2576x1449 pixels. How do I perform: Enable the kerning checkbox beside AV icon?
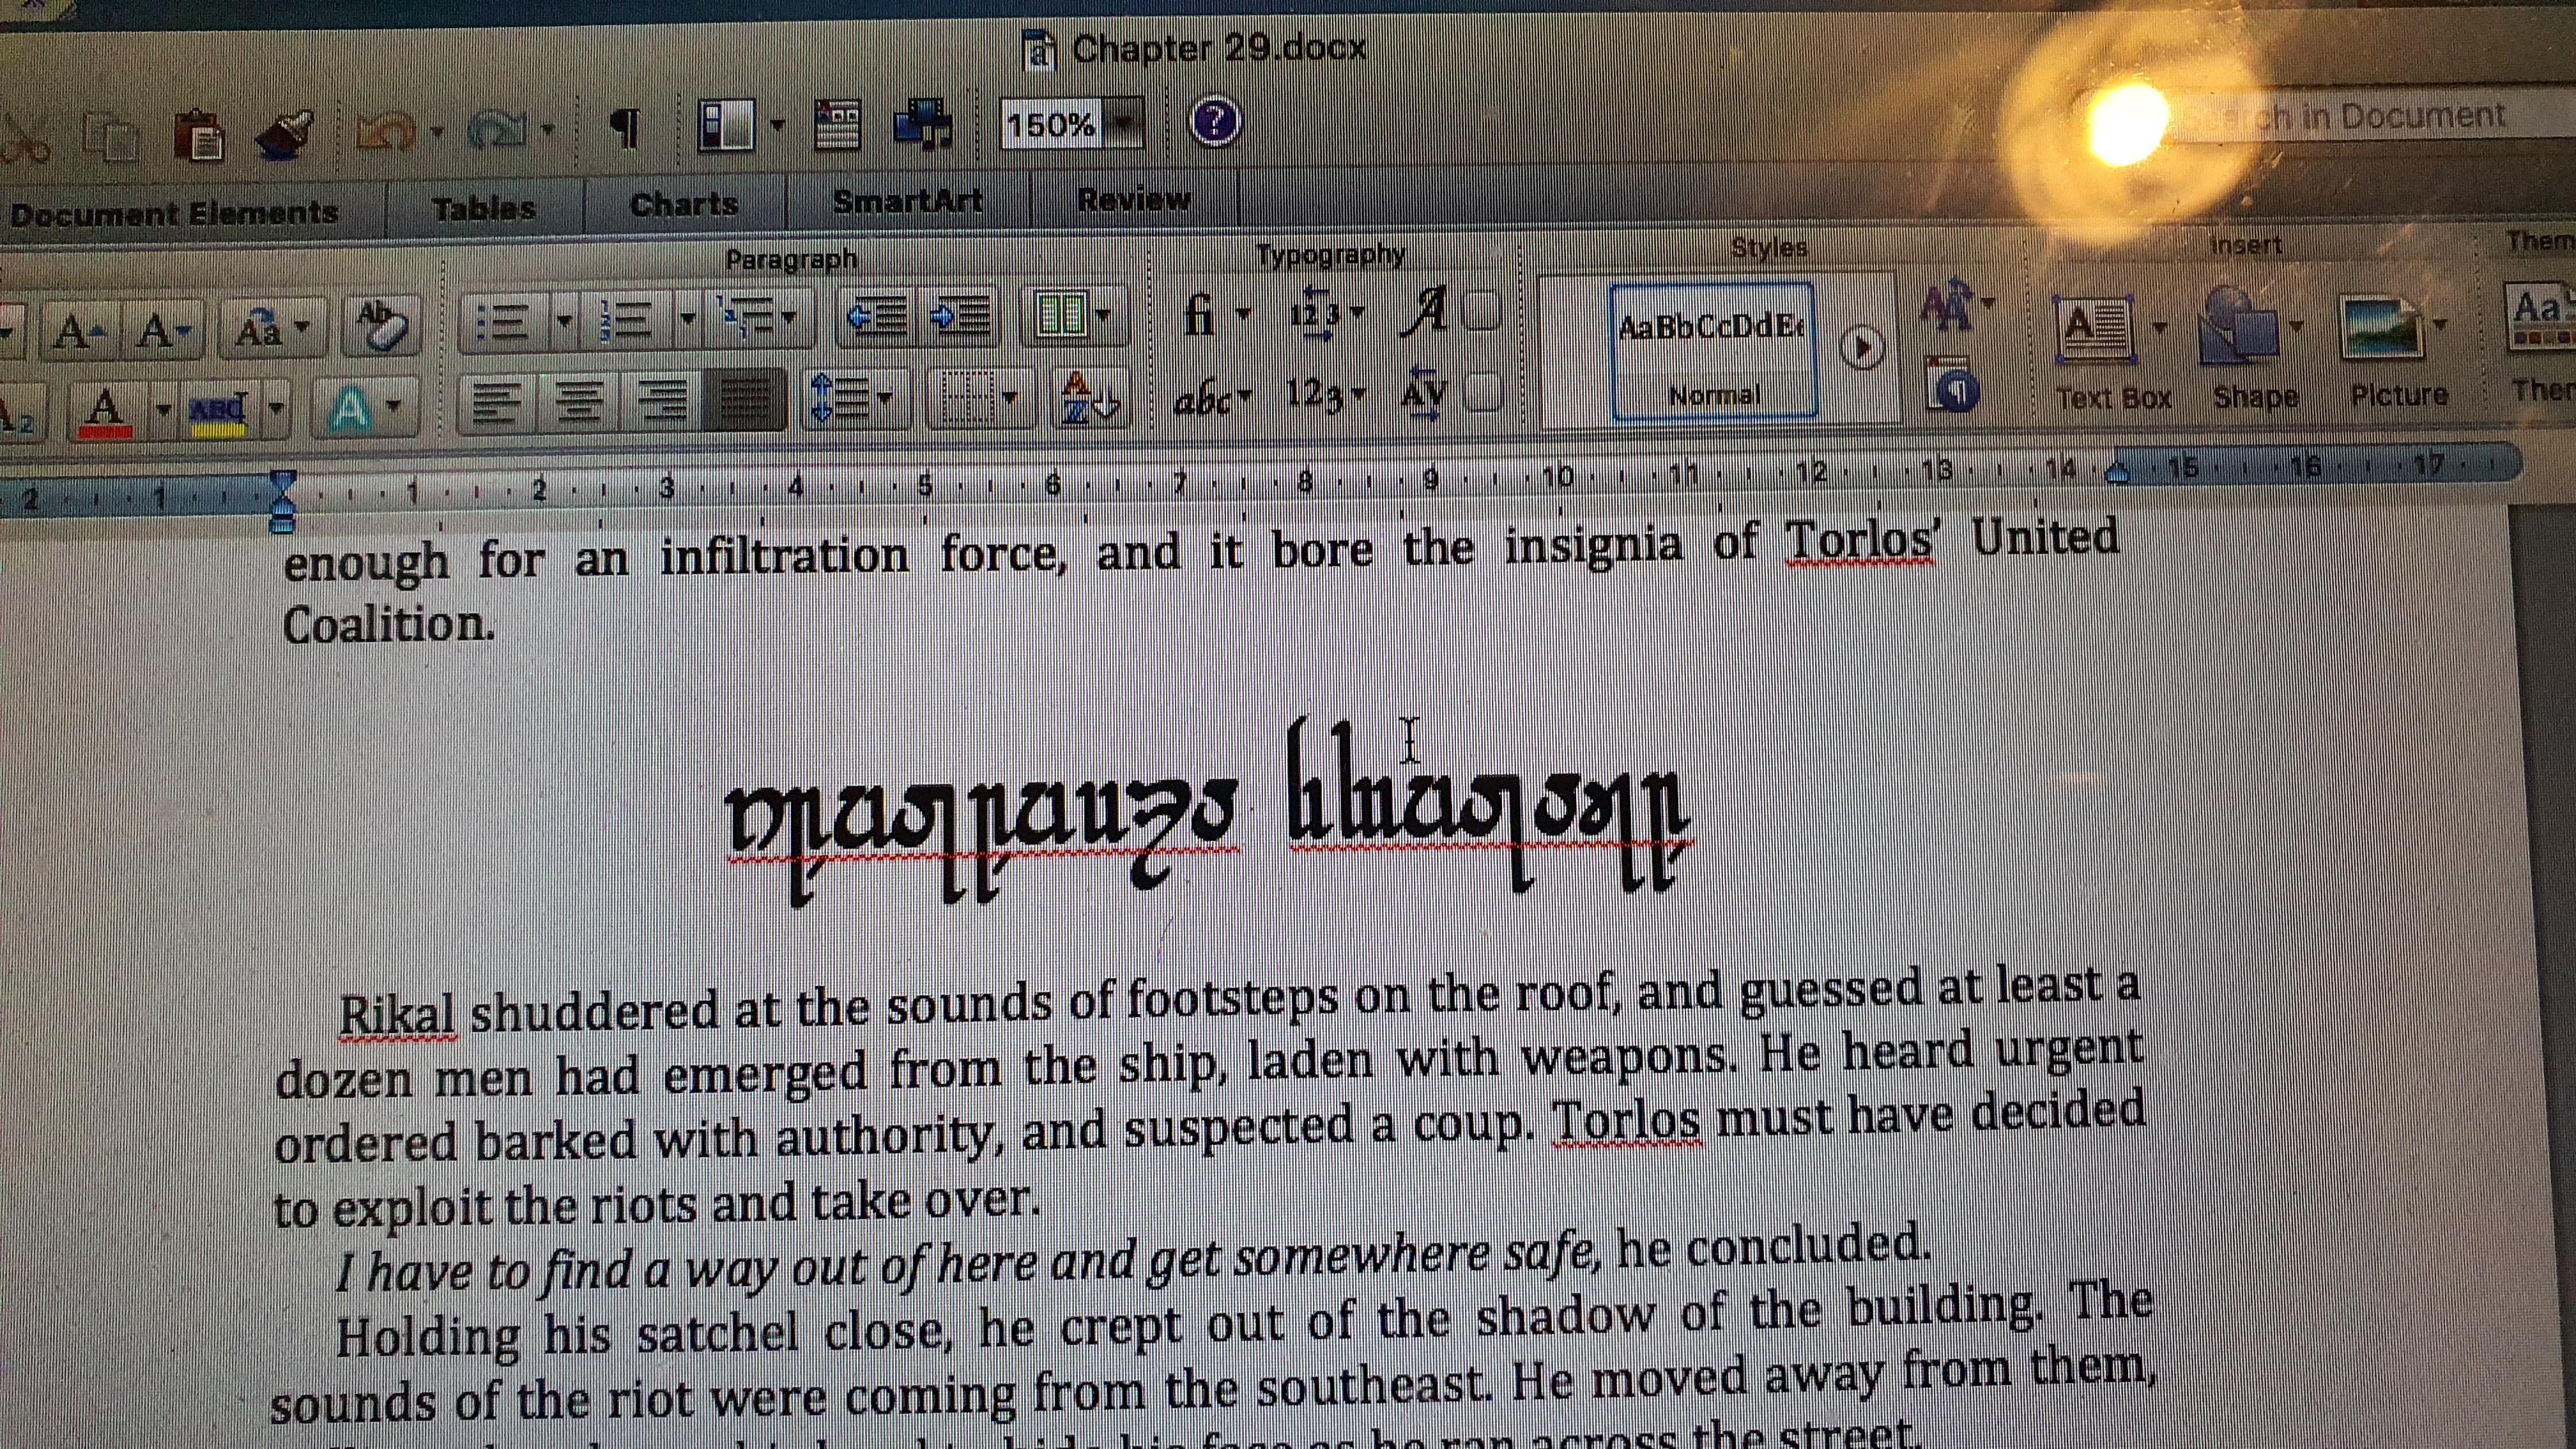(x=1483, y=393)
